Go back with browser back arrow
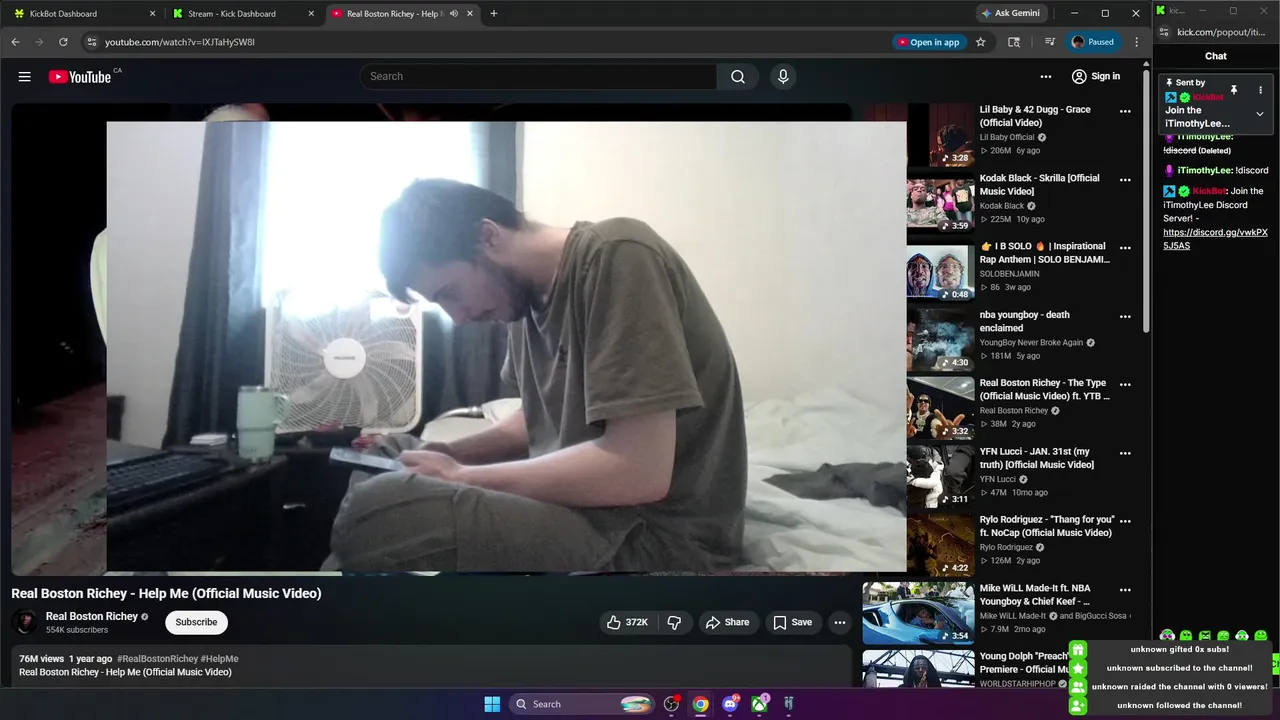The image size is (1280, 720). 15,42
